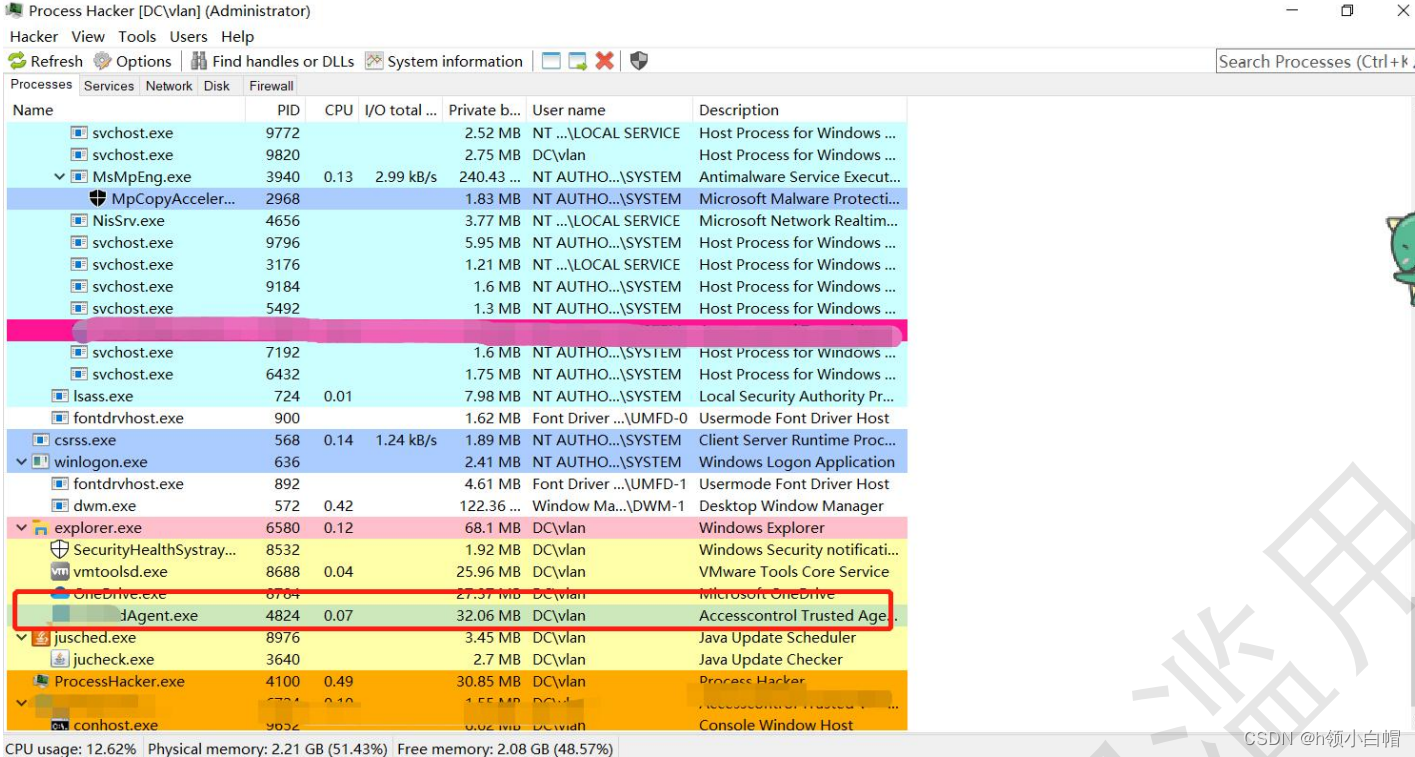Select the Processes tab
Viewport: 1415px width, 757px height.
(x=41, y=85)
